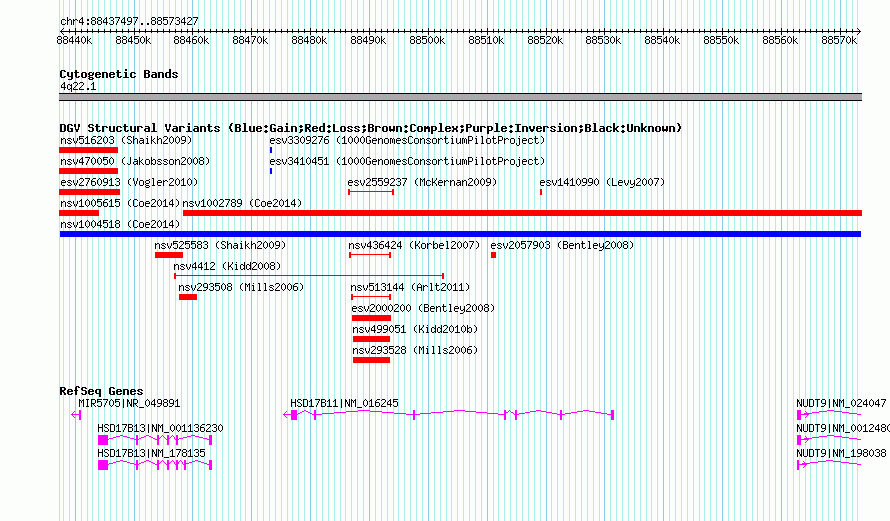Click the red bar under nsv525583
The image size is (890, 521).
[x=169, y=255]
